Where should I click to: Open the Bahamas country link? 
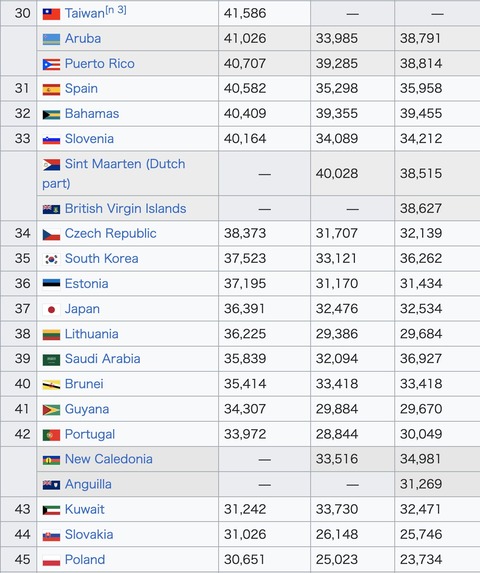pyautogui.click(x=92, y=114)
